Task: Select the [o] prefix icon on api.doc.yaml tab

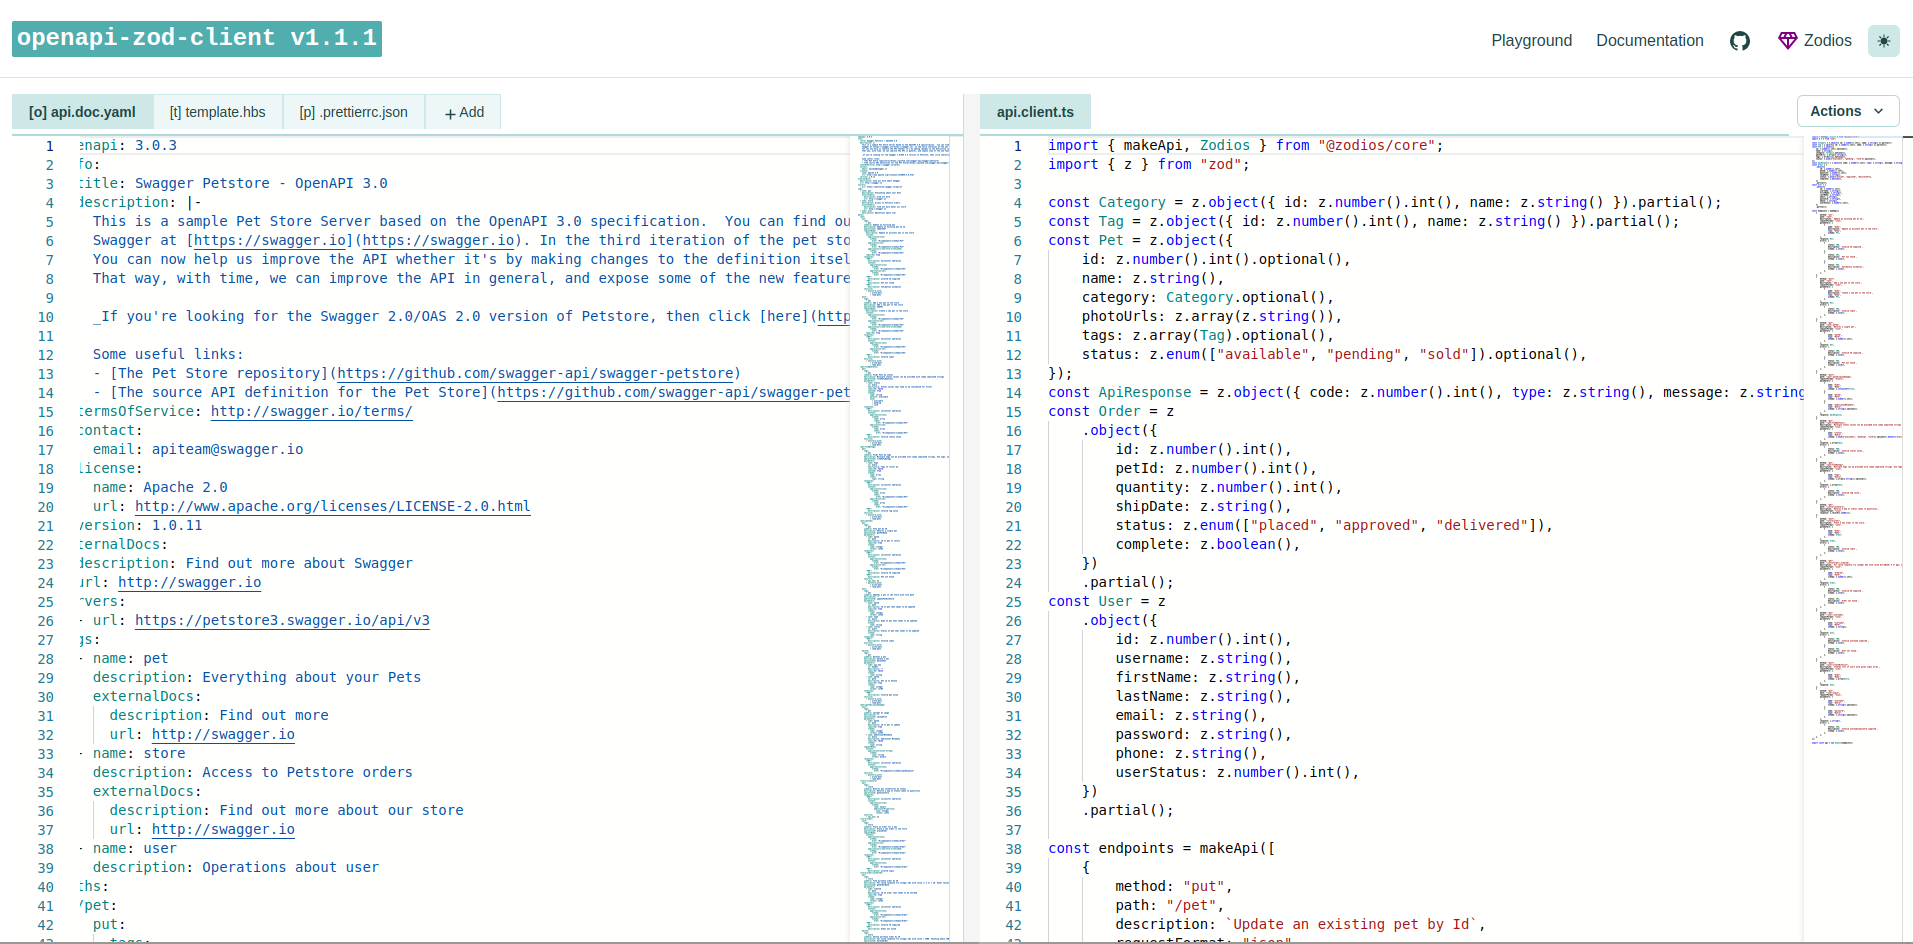Action: pos(36,111)
